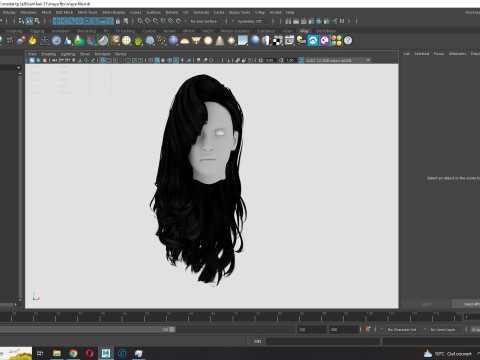The width and height of the screenshot is (480, 360).
Task: Open the Deform menu
Action: click(172, 12)
